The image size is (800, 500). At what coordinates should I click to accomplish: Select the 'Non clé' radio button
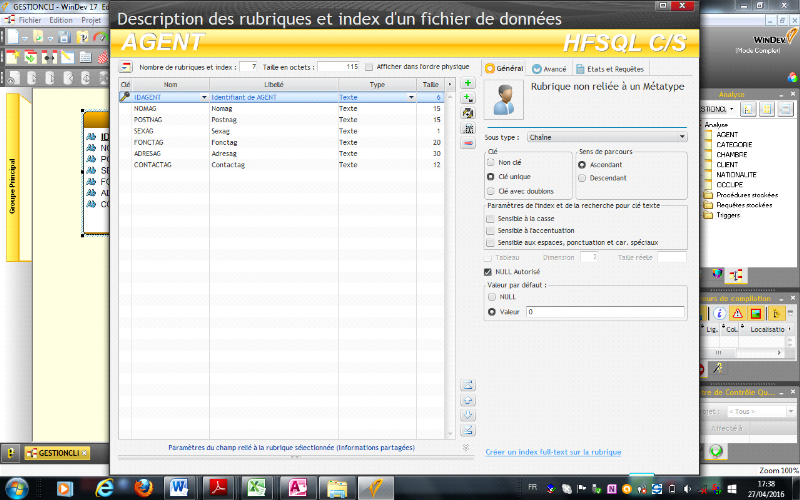pyautogui.click(x=490, y=162)
